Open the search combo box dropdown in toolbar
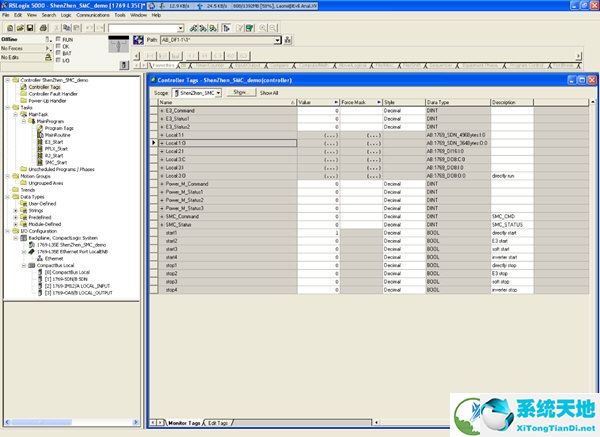Viewport: 600px width, 437px height. tap(180, 28)
